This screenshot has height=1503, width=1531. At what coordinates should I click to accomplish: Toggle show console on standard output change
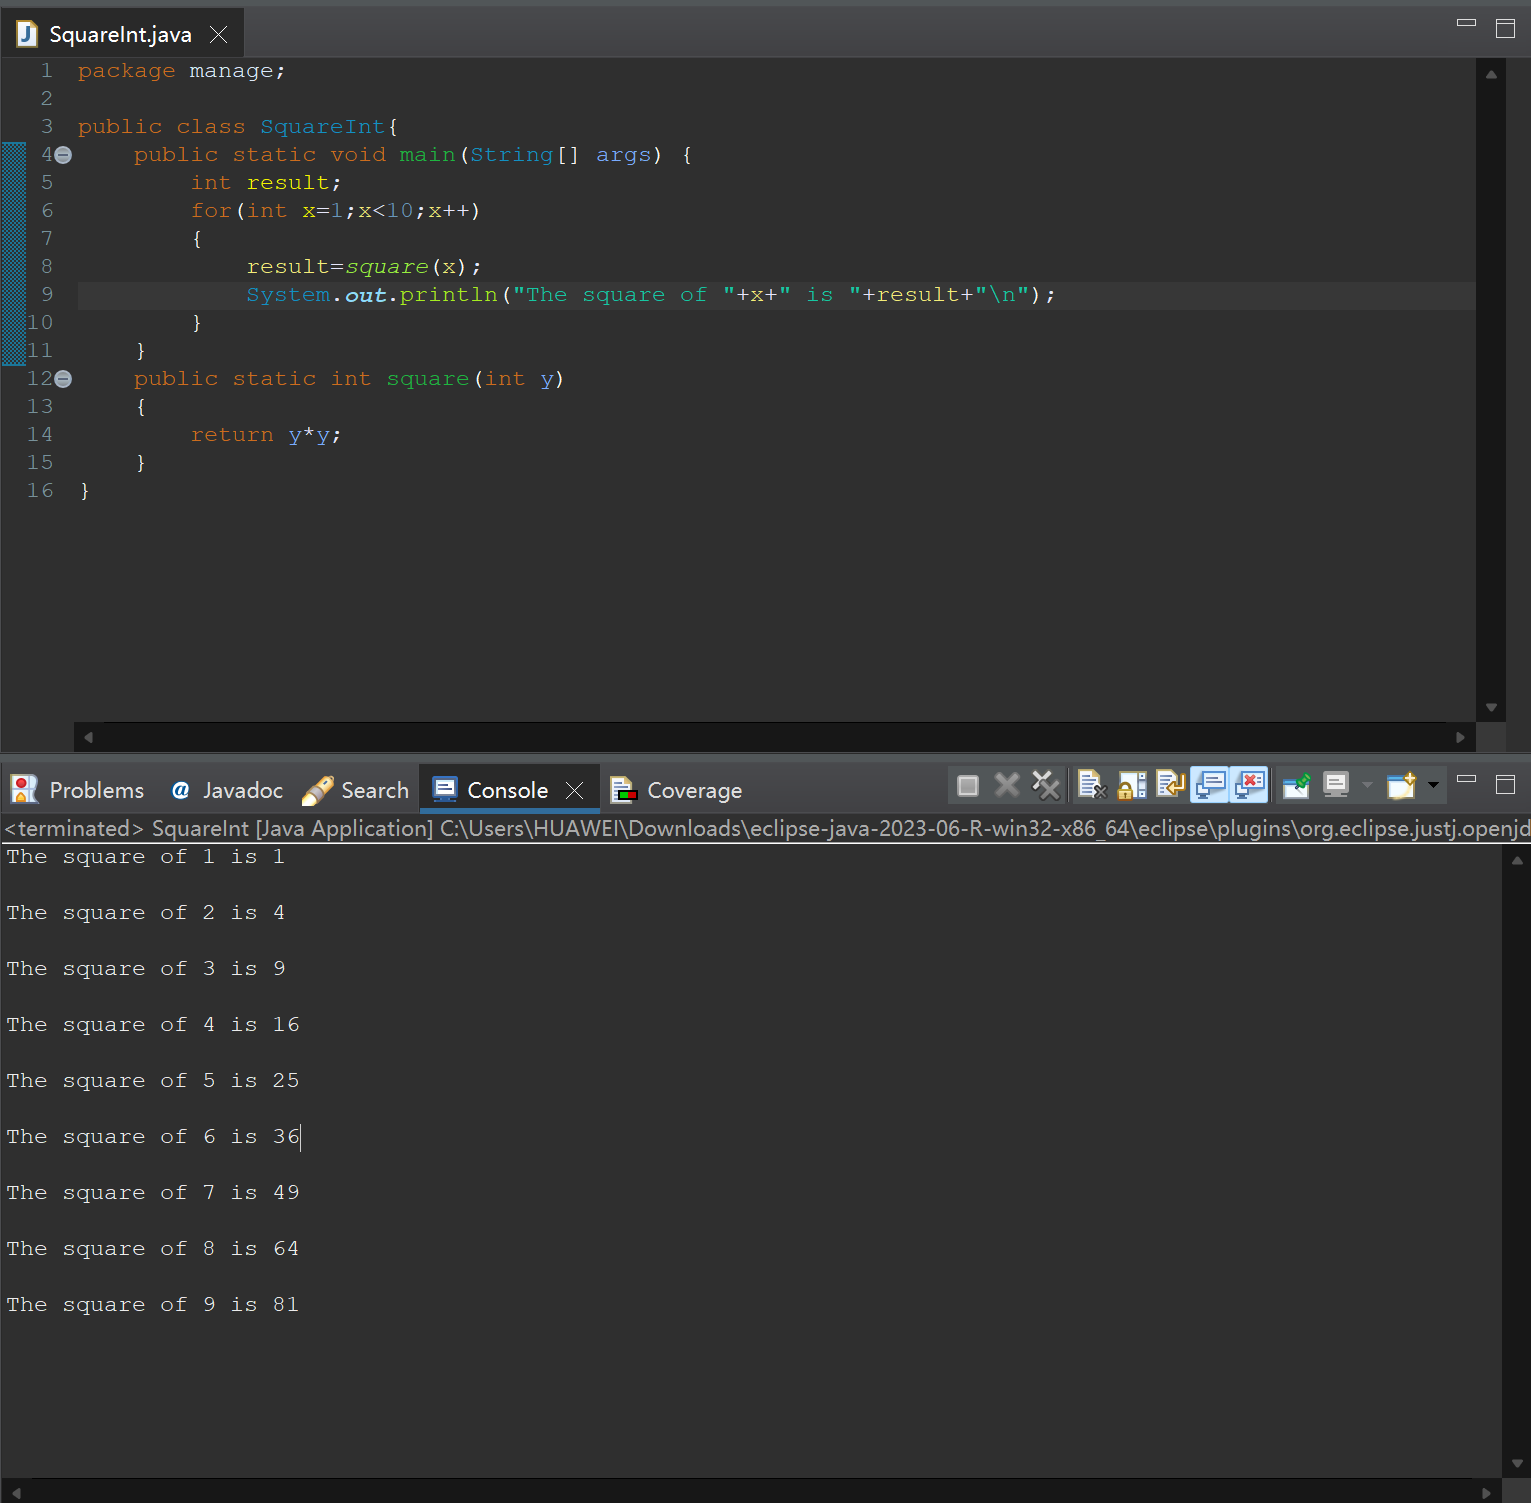(x=1210, y=786)
